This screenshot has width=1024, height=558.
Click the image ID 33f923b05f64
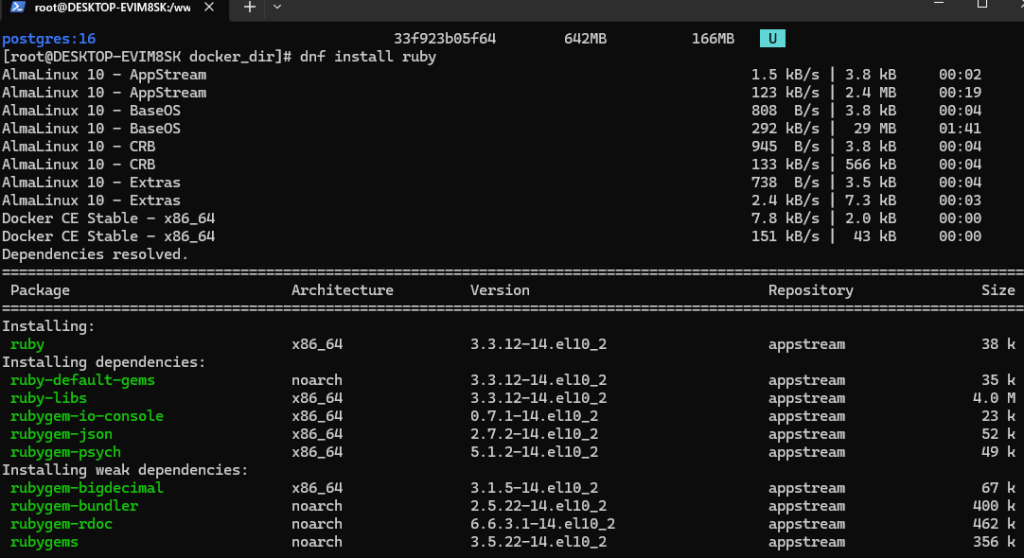pos(445,39)
